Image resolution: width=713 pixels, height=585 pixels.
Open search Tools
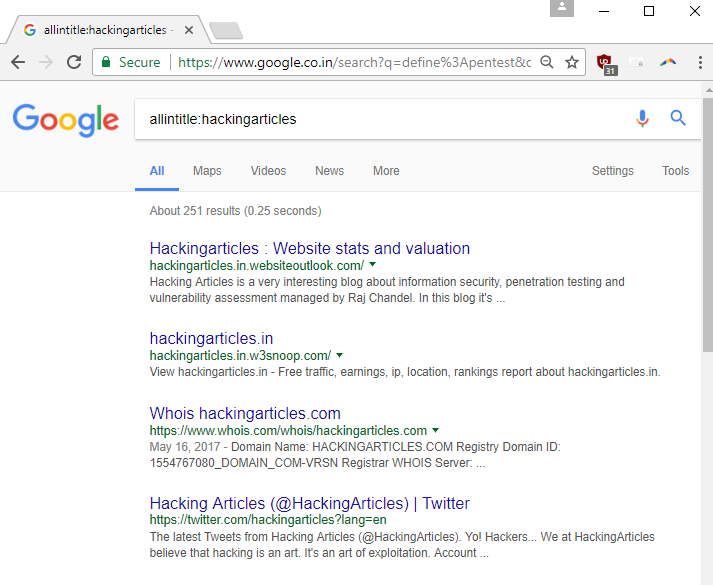pyautogui.click(x=675, y=171)
